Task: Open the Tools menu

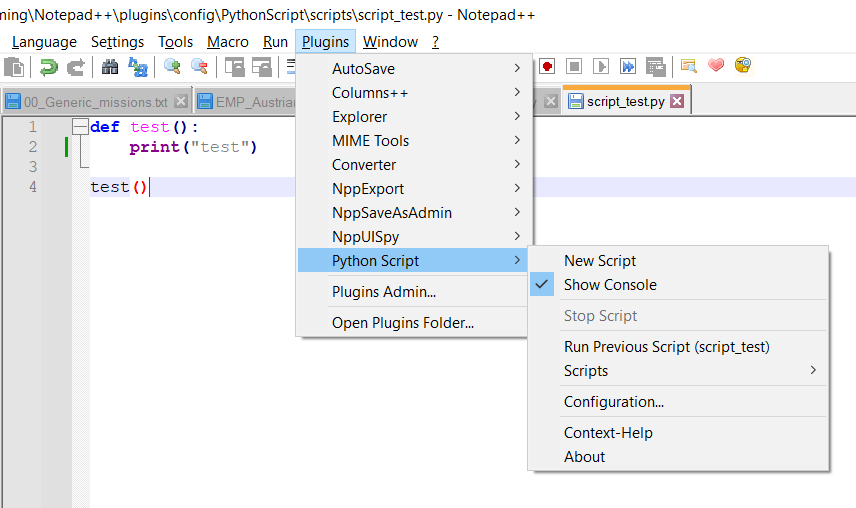Action: 176,42
